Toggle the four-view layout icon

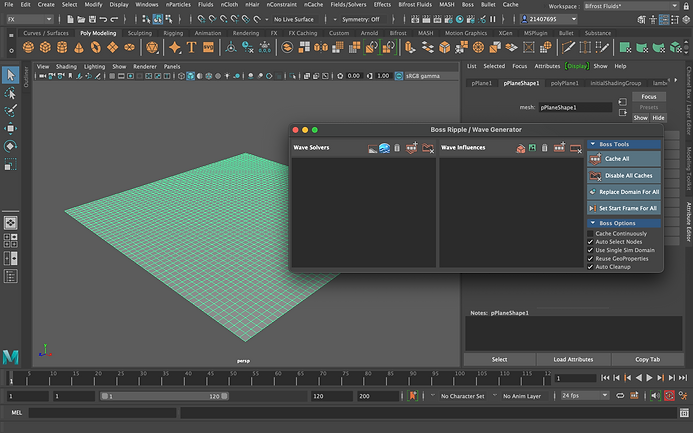click(x=10, y=240)
